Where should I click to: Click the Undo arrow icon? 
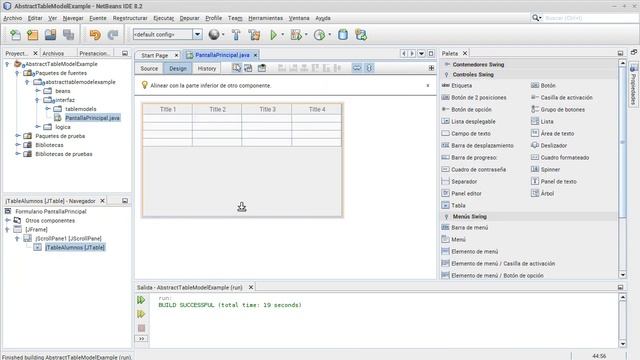tap(95, 35)
